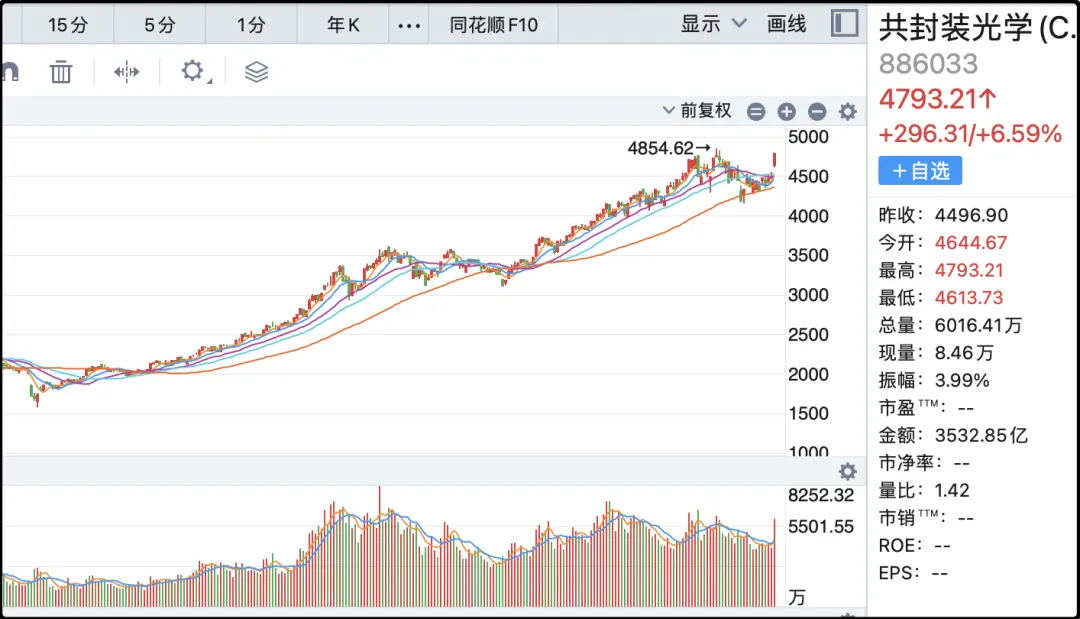Screen dimensions: 1080x619
Task: Open the 显示 display dropdown
Action: point(713,24)
